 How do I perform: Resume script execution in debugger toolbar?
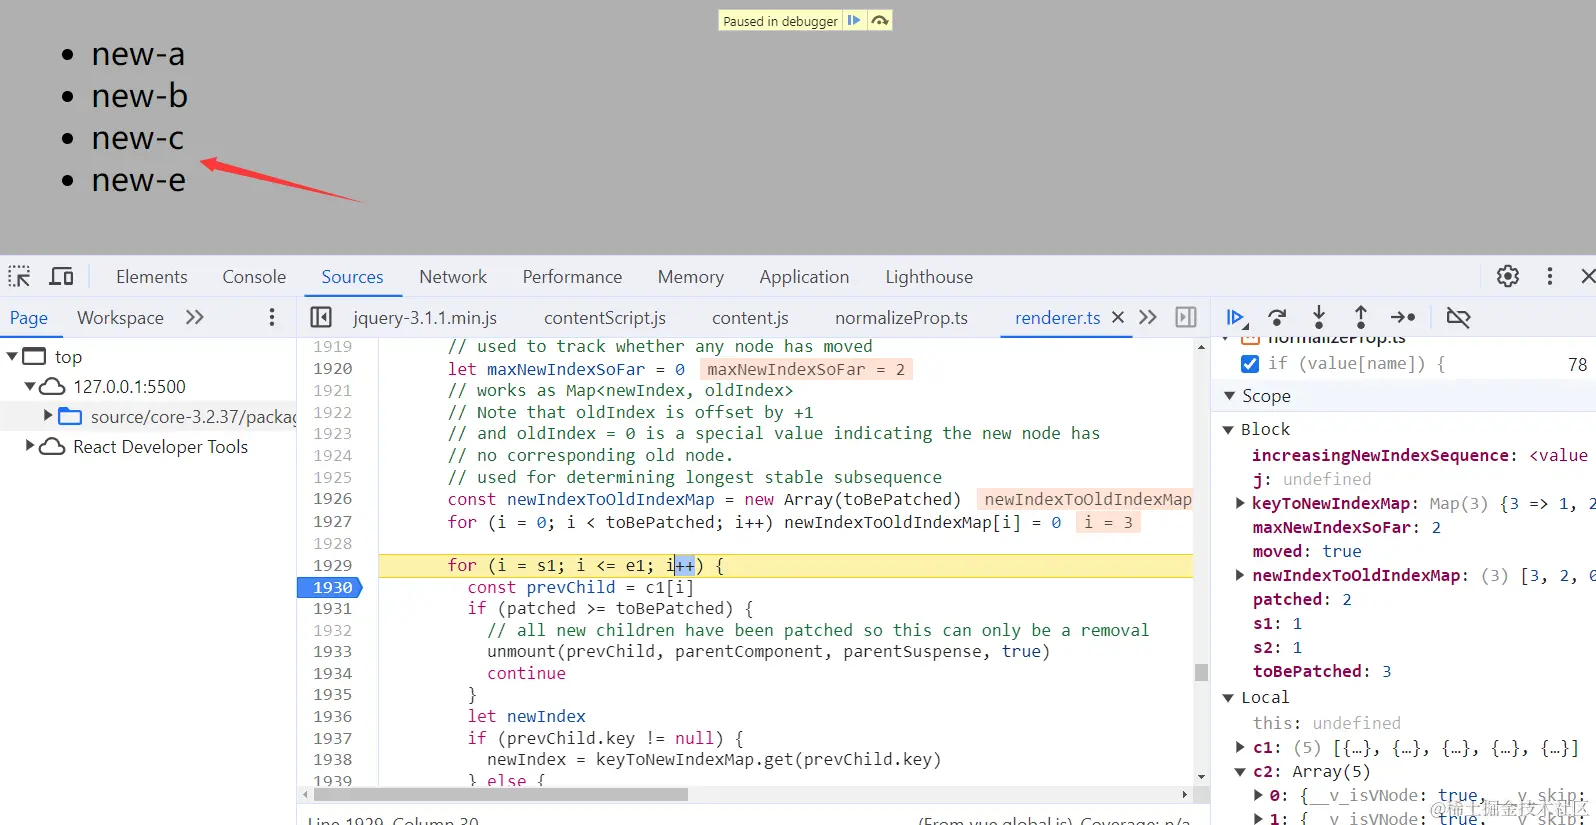[x=1235, y=318]
